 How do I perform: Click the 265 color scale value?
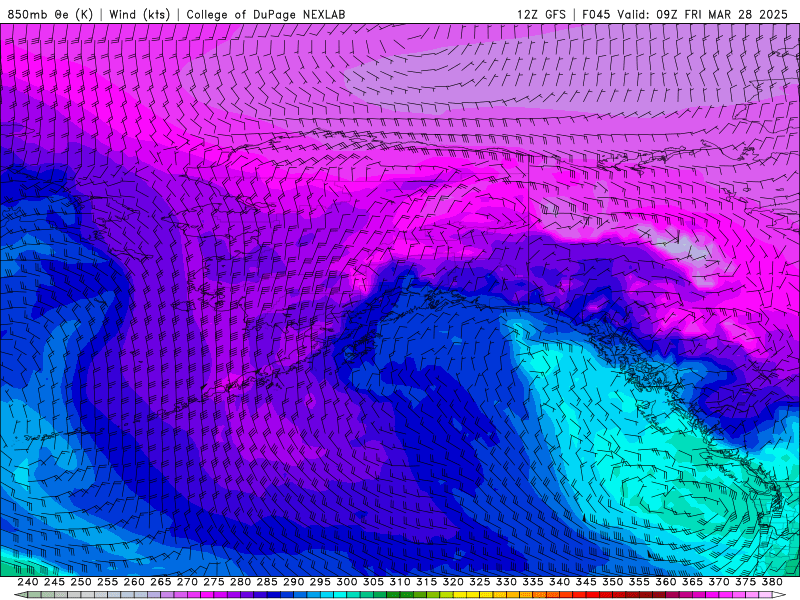pyautogui.click(x=160, y=582)
